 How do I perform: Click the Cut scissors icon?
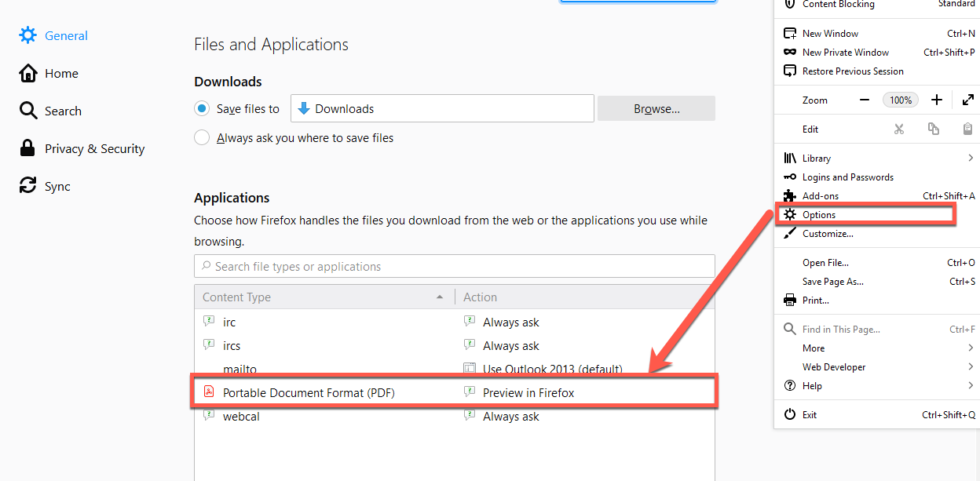coord(899,129)
